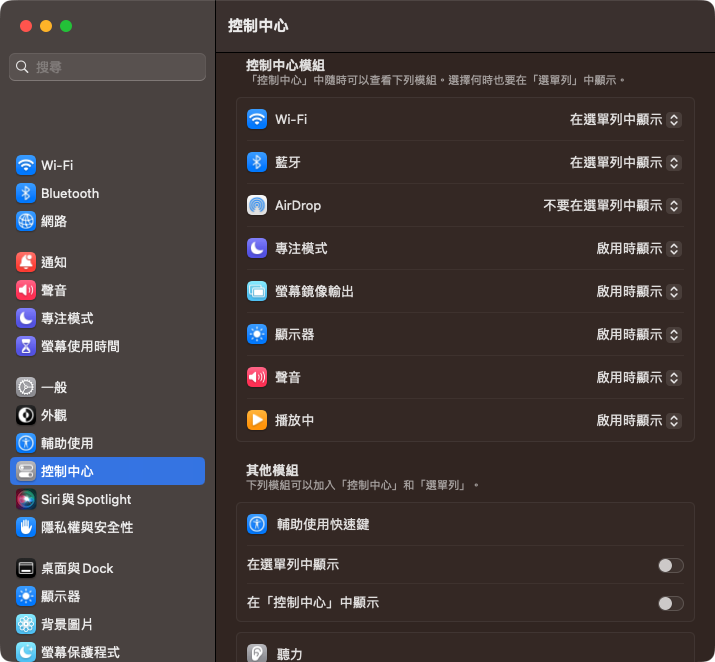Click the 聽力 ear icon

click(x=257, y=653)
